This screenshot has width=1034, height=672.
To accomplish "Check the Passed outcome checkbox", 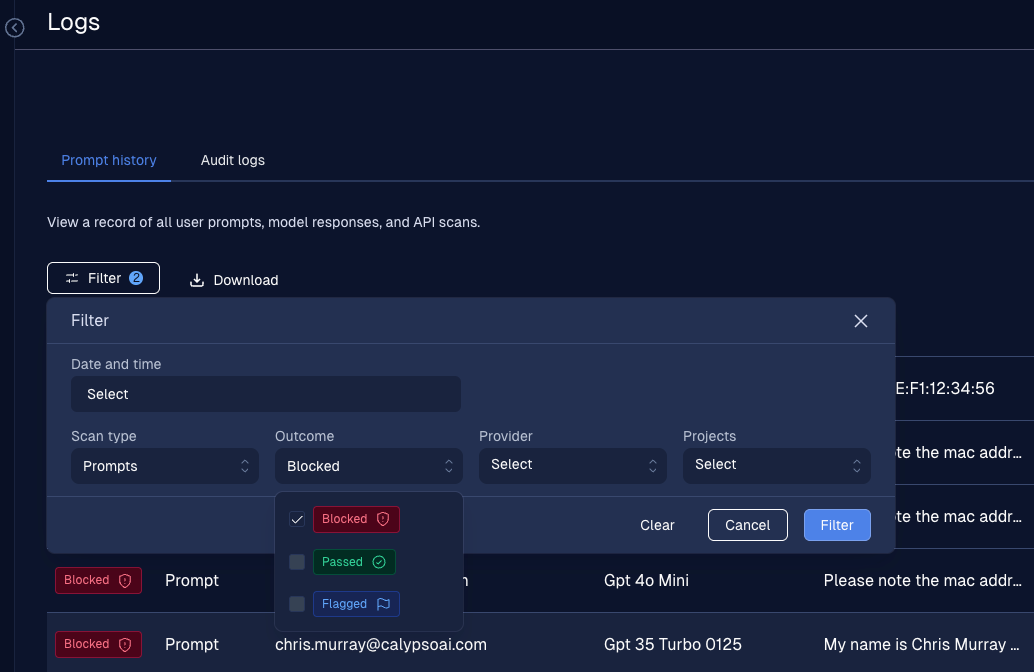I will coord(297,562).
